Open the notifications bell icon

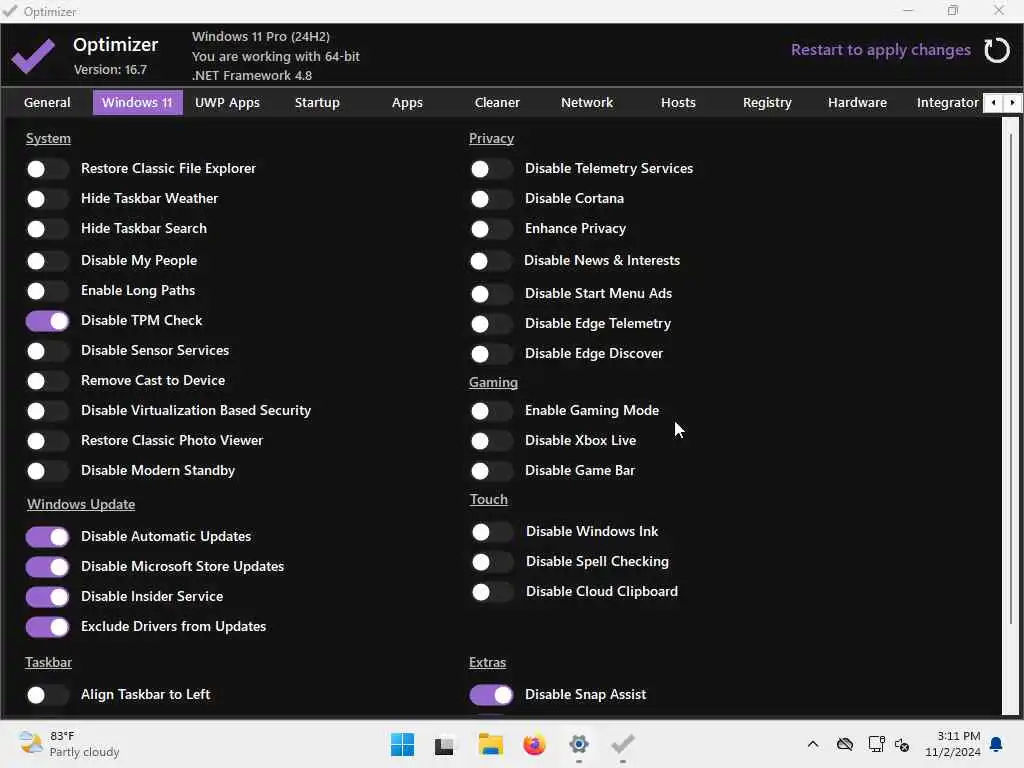coord(996,744)
